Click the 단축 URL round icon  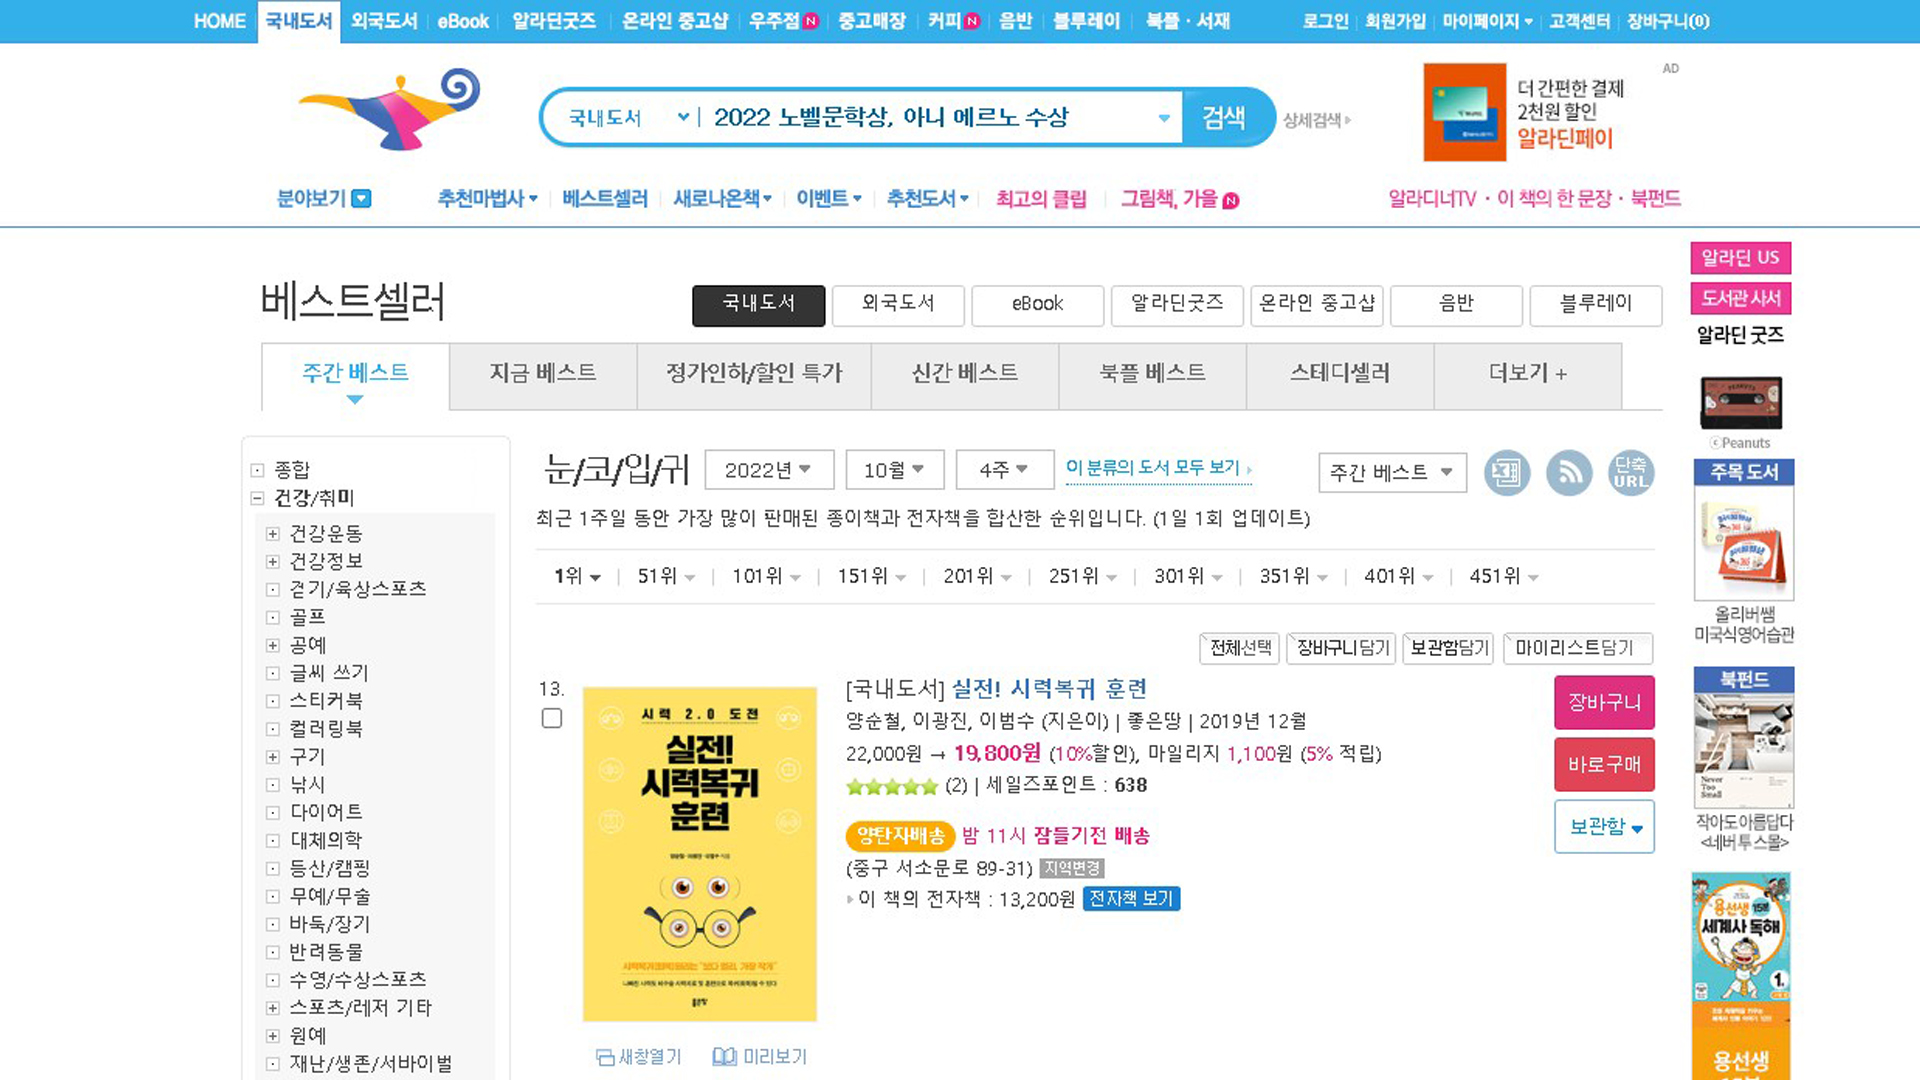click(x=1630, y=473)
